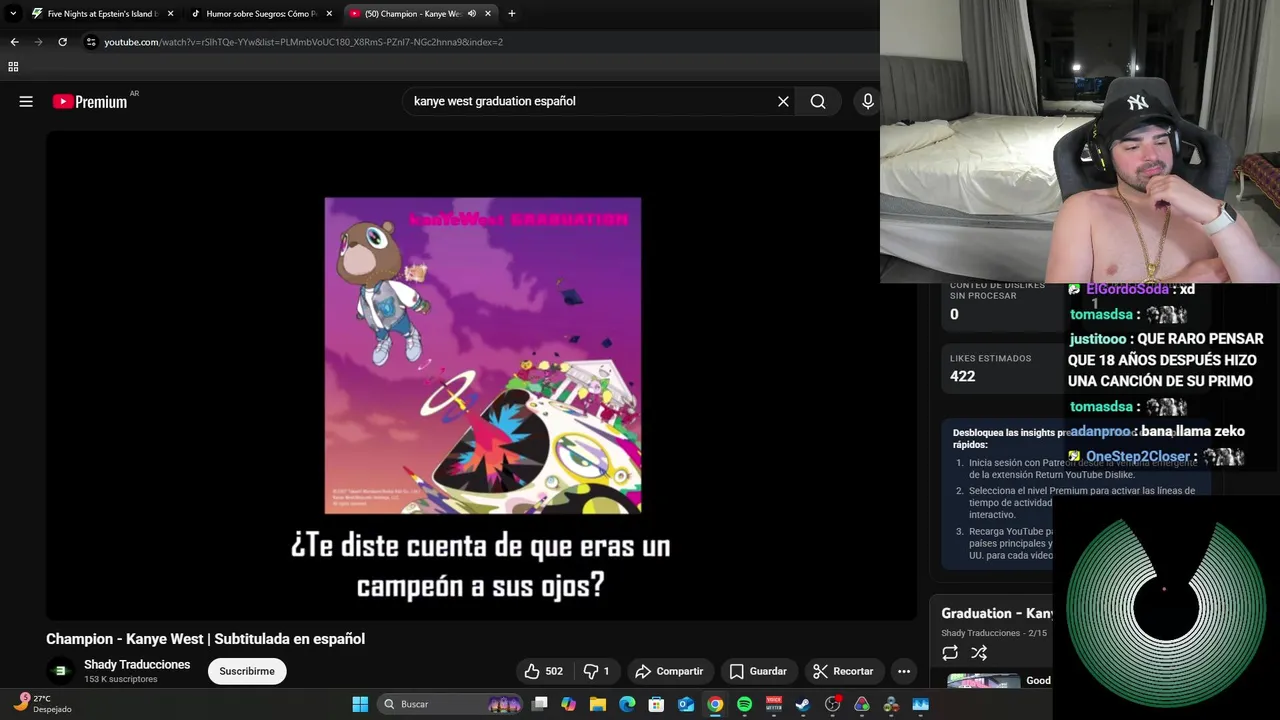This screenshot has height=720, width=1280.
Task: Open Spotify from taskbar
Action: [x=744, y=704]
